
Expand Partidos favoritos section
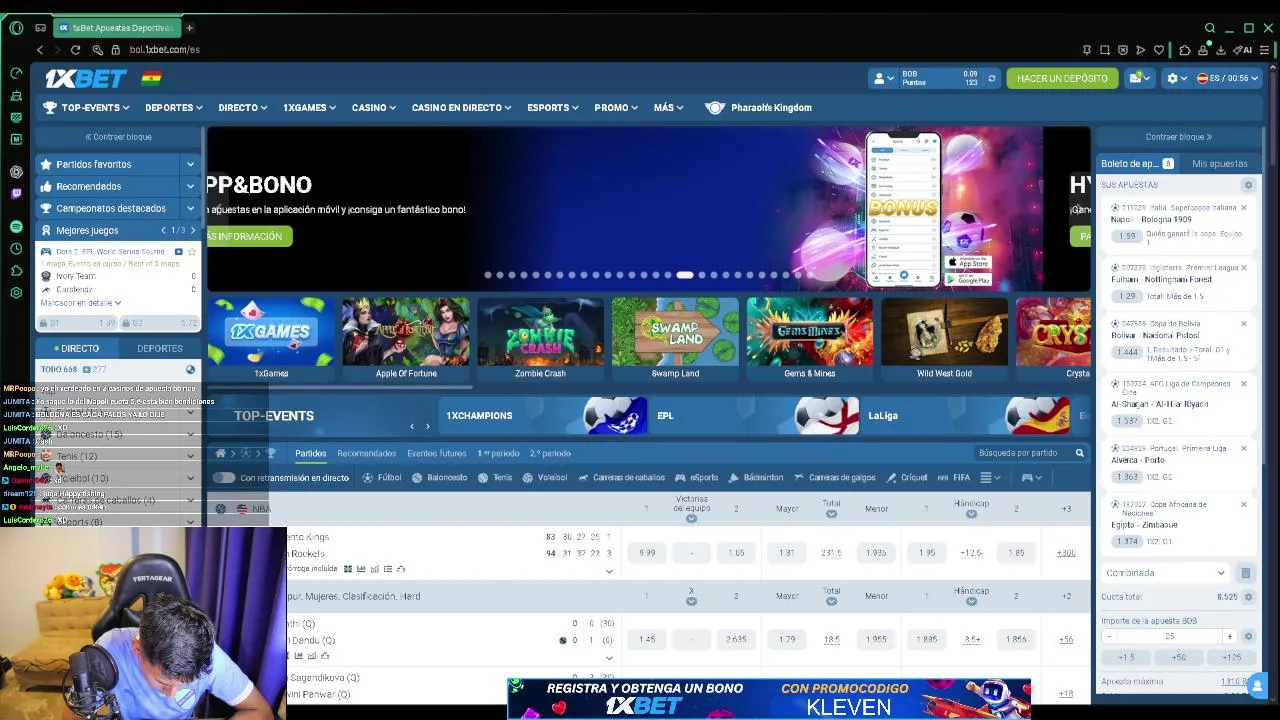tap(118, 164)
